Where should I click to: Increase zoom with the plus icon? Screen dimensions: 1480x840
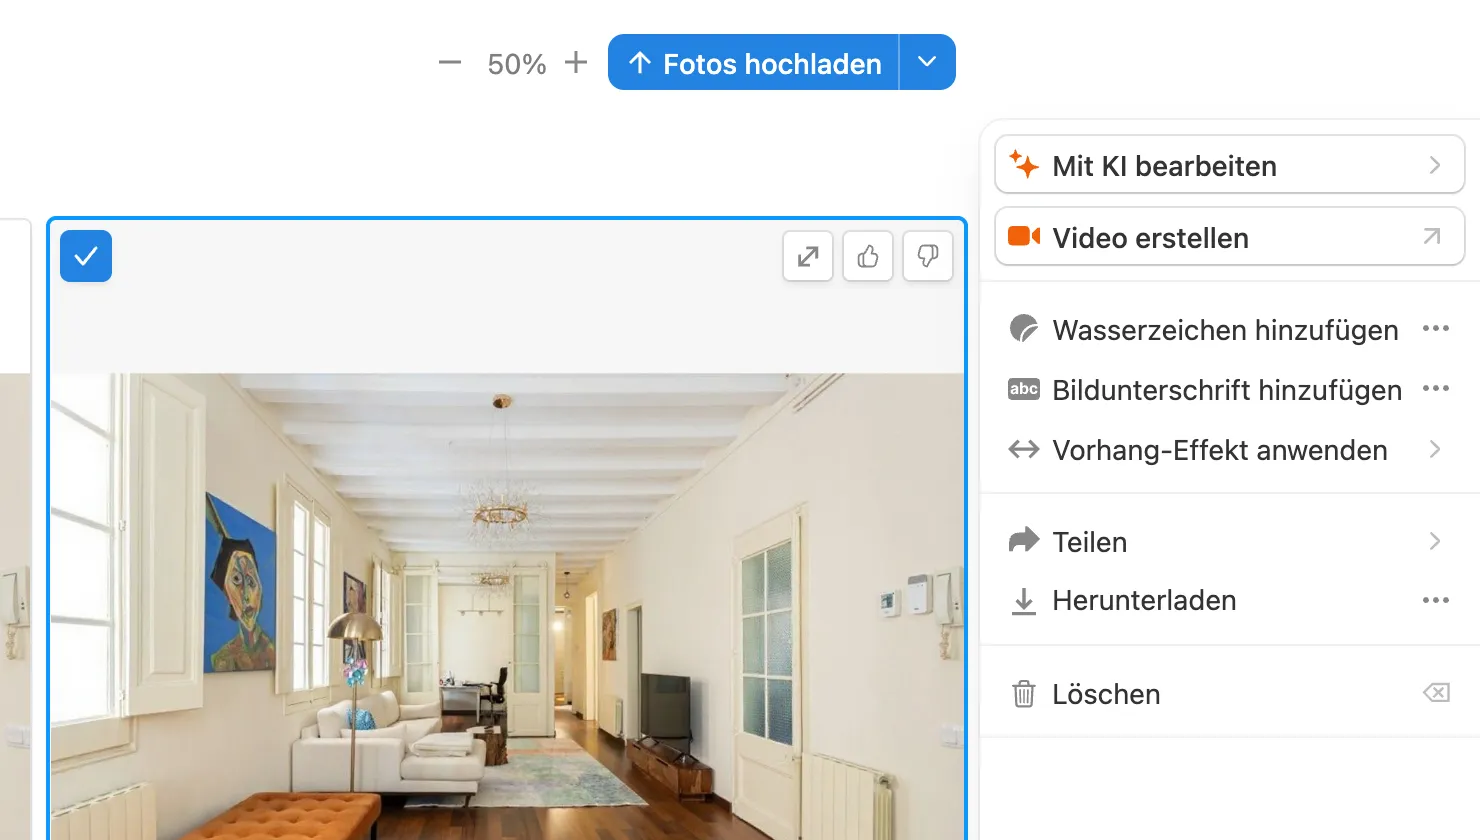(576, 63)
